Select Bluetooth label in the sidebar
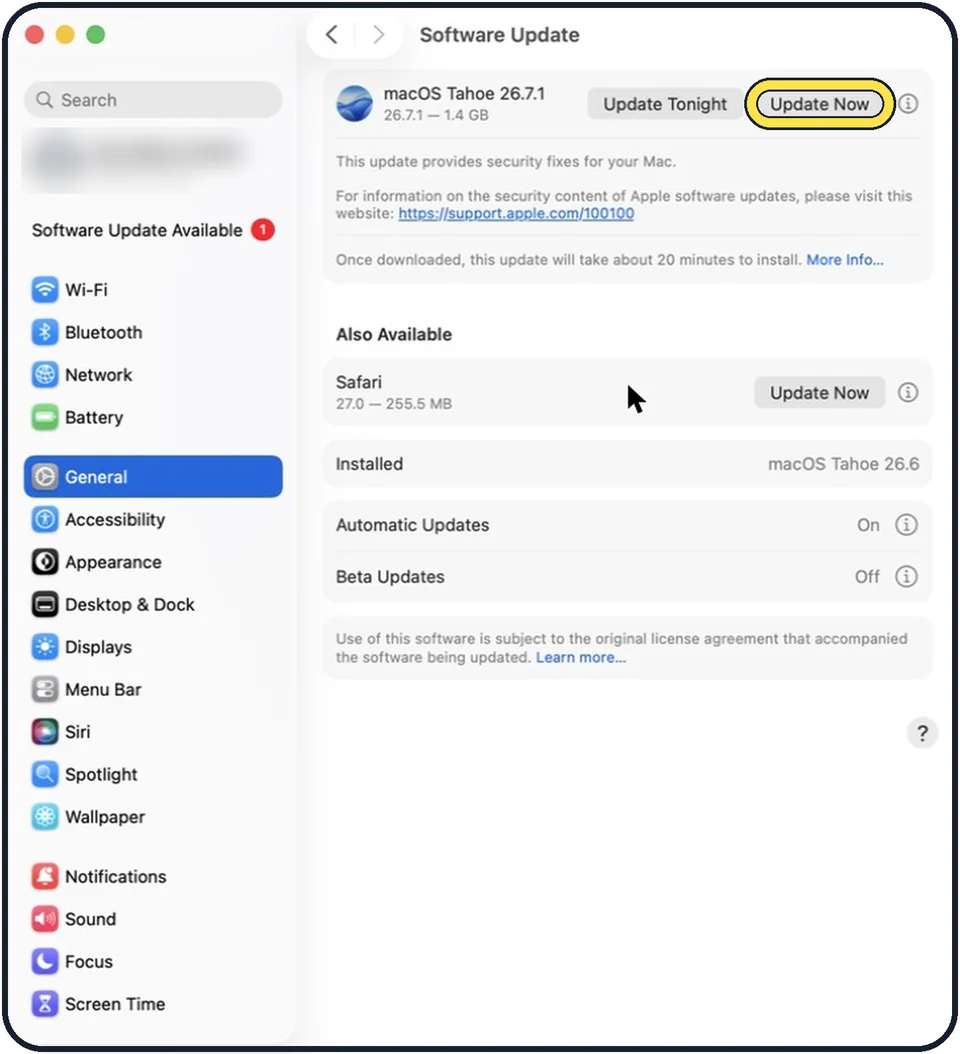The width and height of the screenshot is (960, 1054). pyautogui.click(x=104, y=332)
